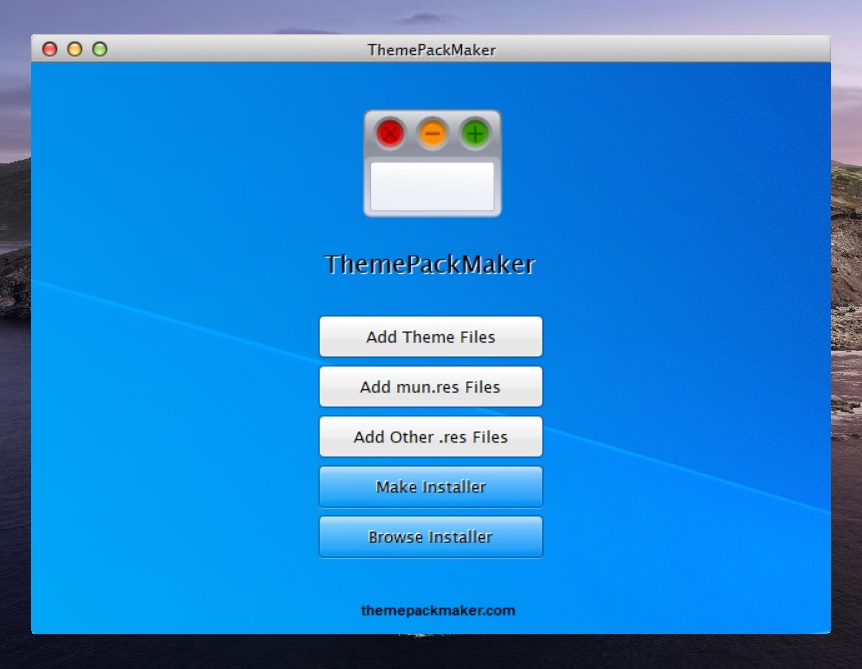This screenshot has height=669, width=862.
Task: Click the desktop wallpaper left of the window
Action: pos(14,350)
